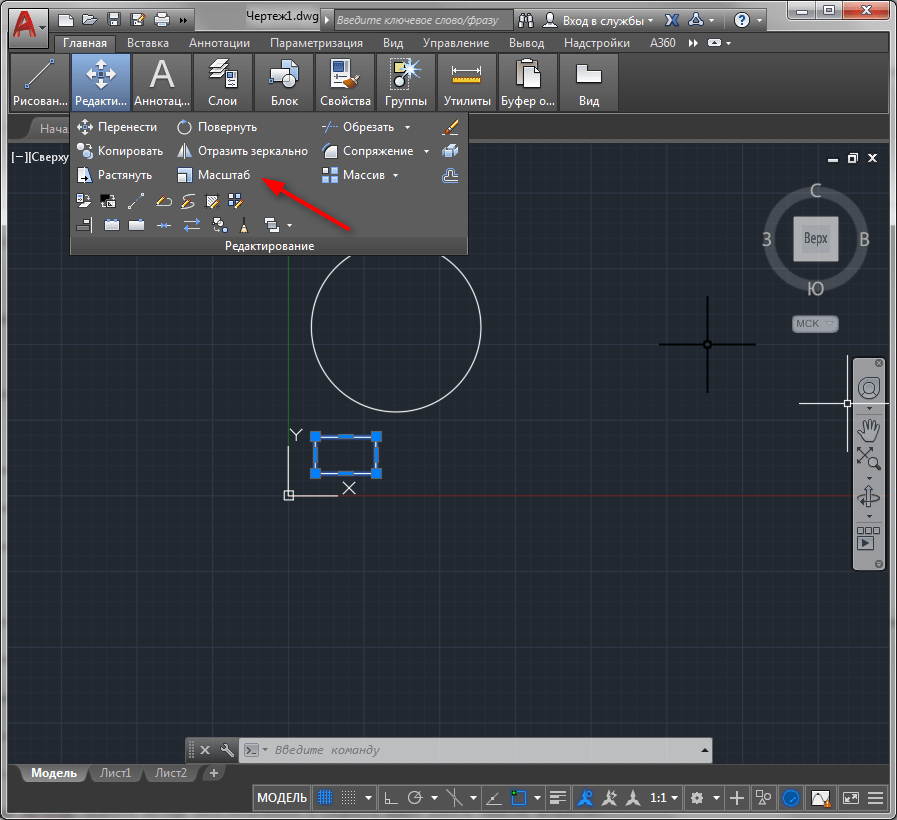Image resolution: width=897 pixels, height=820 pixels.
Task: Open the Лист1 layout tab
Action: tap(115, 773)
